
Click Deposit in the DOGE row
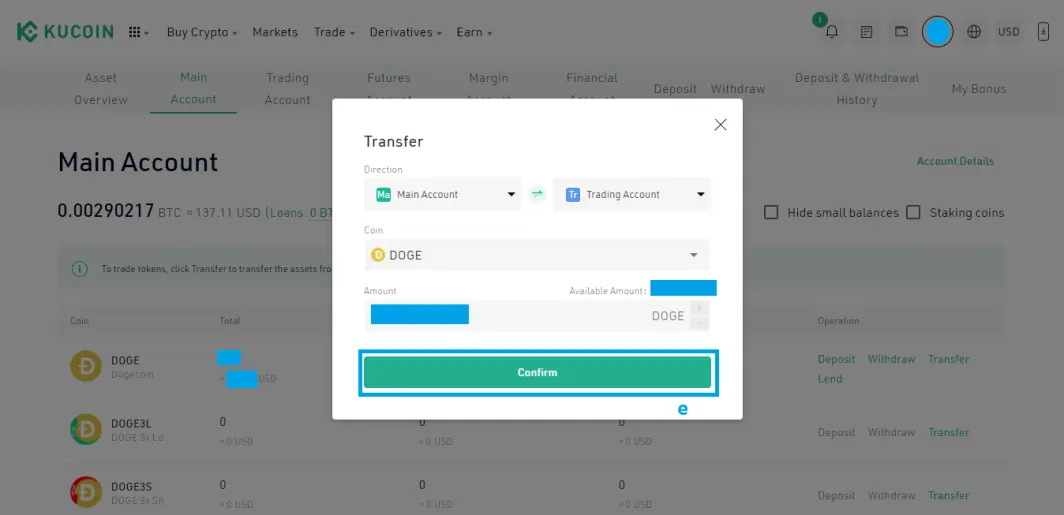click(836, 359)
